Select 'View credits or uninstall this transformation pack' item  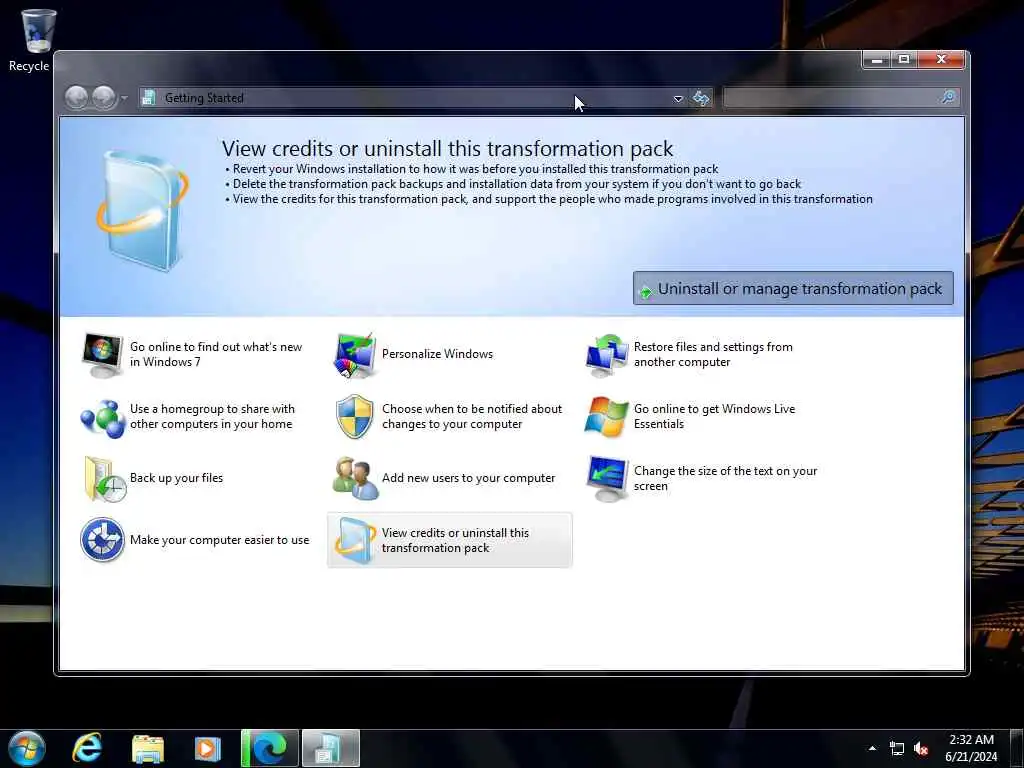449,540
